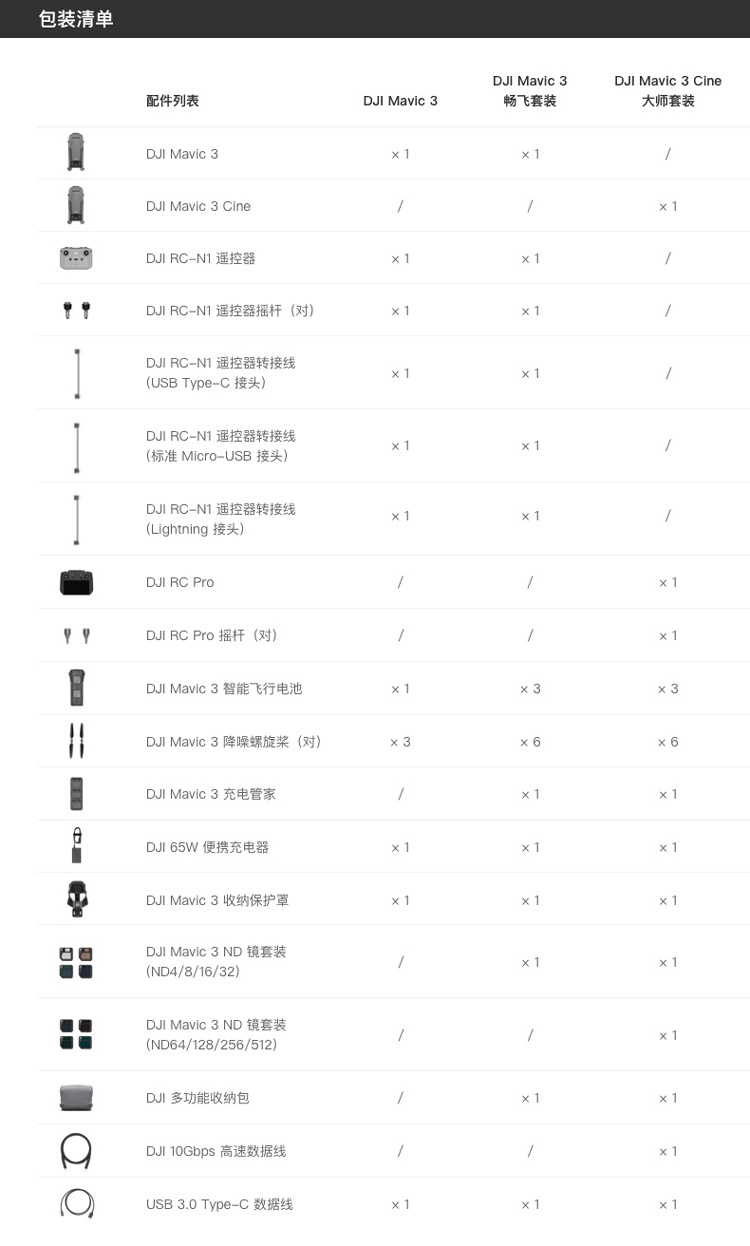
Task: Select the intelligent flight battery icon
Action: click(76, 688)
